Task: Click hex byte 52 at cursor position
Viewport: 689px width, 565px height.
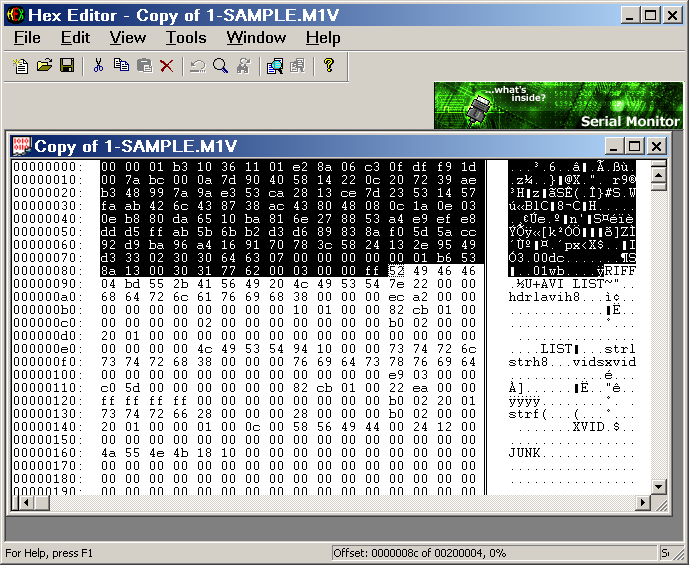Action: click(396, 271)
